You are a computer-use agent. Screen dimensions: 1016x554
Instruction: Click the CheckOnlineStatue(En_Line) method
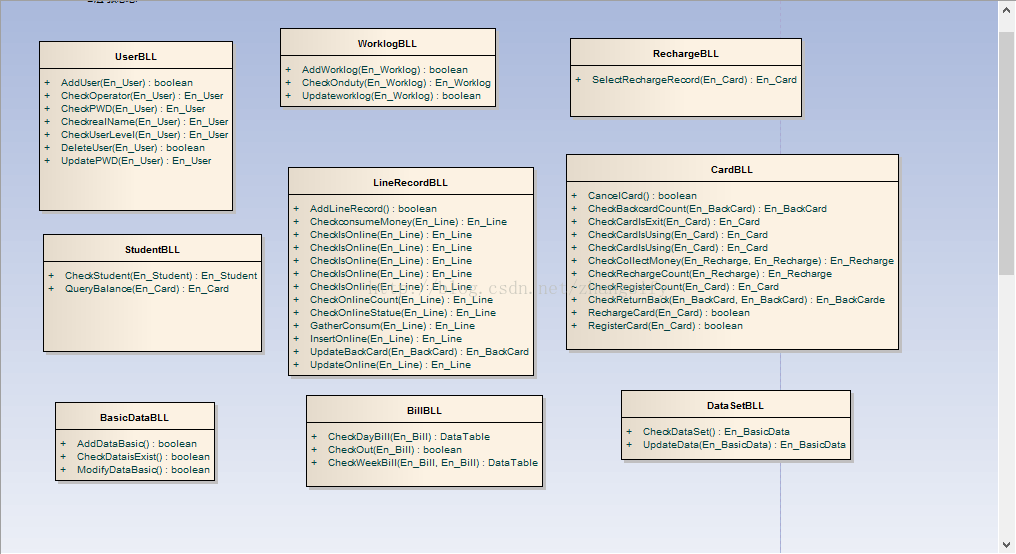click(x=402, y=312)
